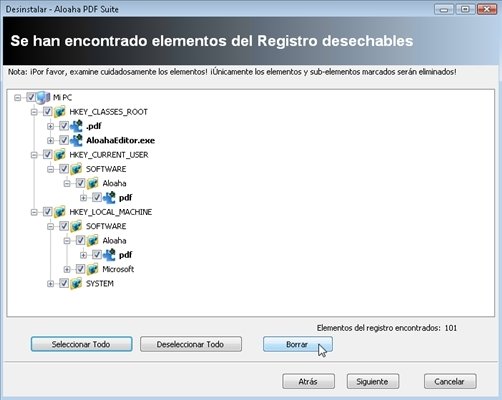Select the AloahaEditor.exe label
The image size is (502, 400).
120,141
